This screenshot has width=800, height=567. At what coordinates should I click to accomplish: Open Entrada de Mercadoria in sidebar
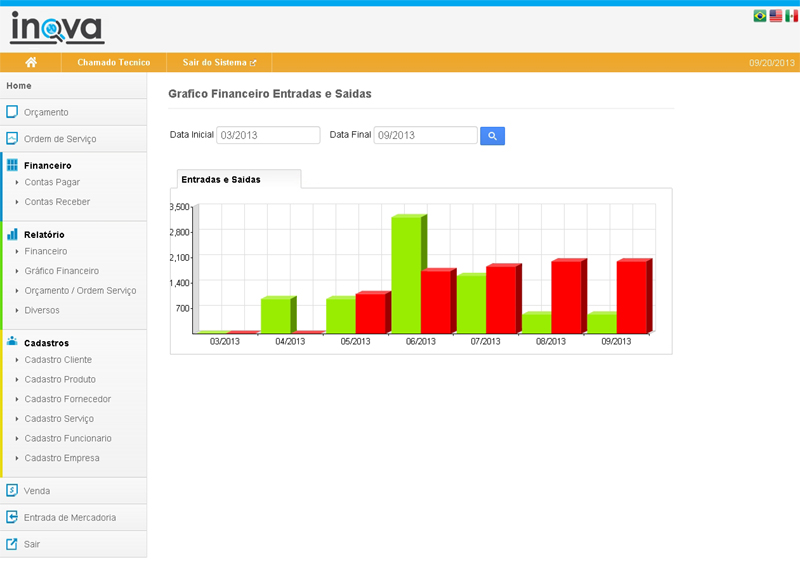69,518
